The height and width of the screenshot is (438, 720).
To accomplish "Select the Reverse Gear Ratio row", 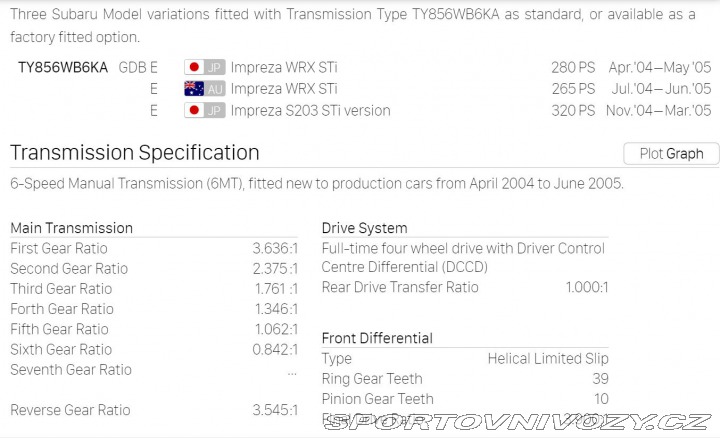I will coord(154,410).
